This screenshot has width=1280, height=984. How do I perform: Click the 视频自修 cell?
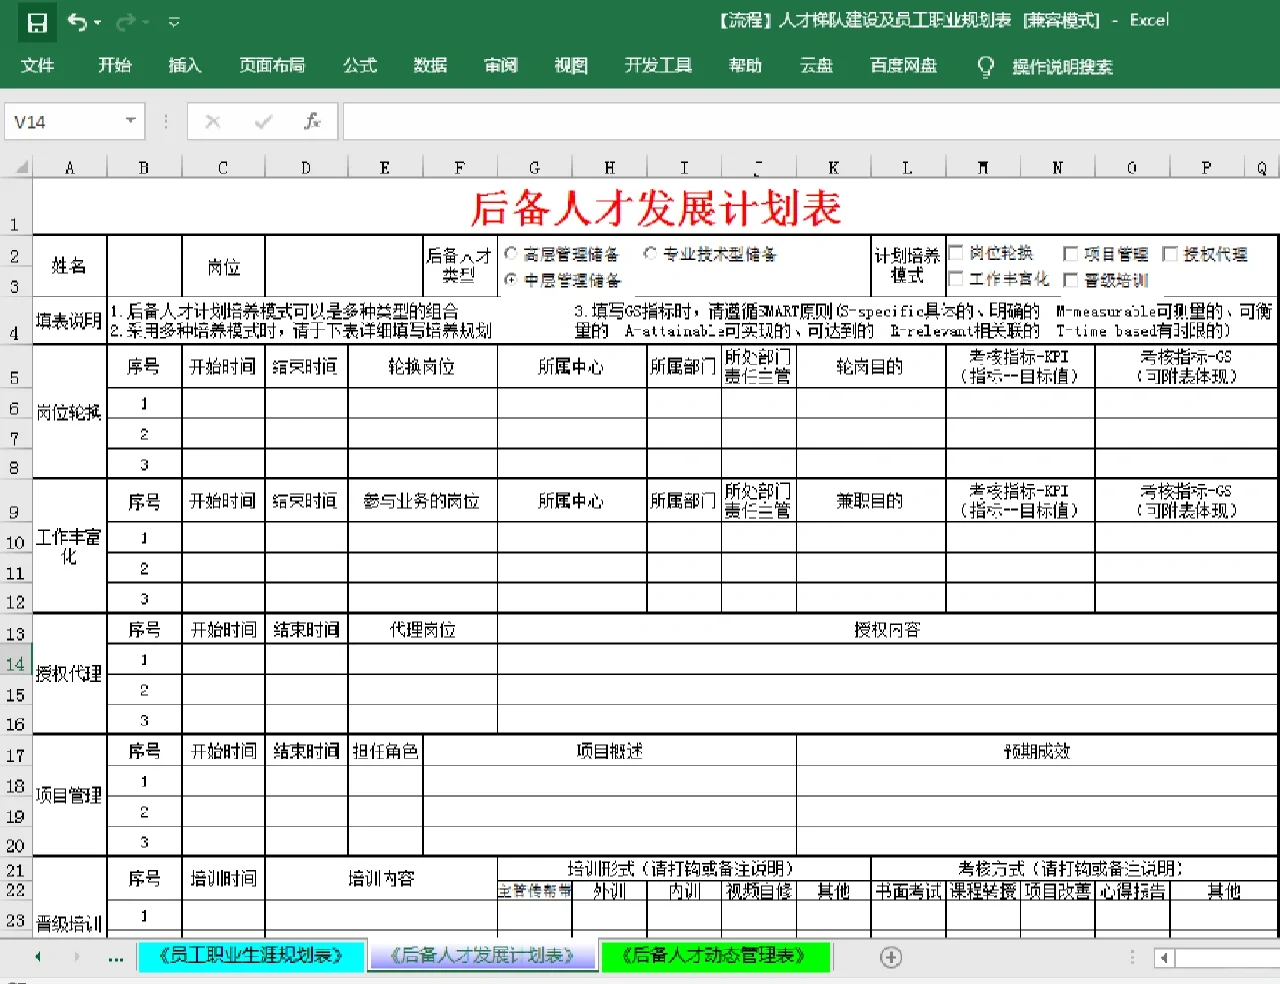tap(759, 891)
